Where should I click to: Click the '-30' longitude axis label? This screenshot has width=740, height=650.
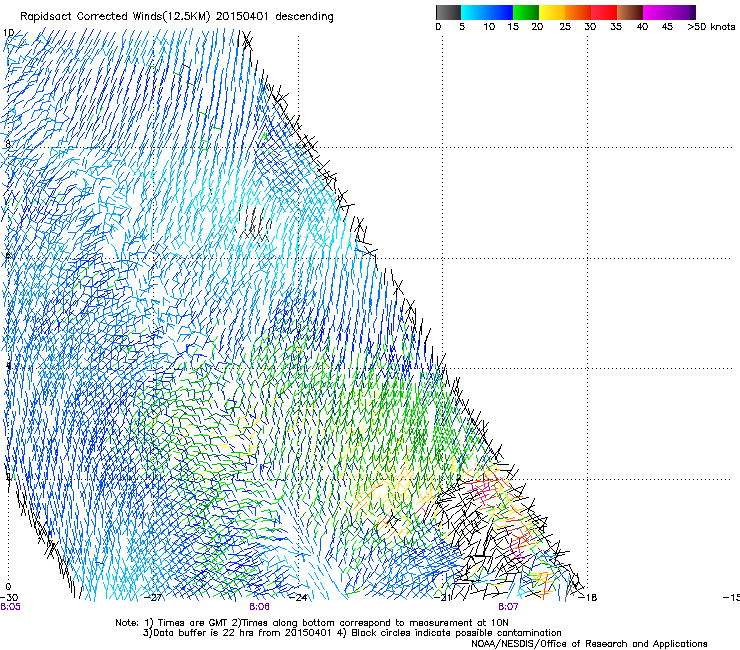9,598
